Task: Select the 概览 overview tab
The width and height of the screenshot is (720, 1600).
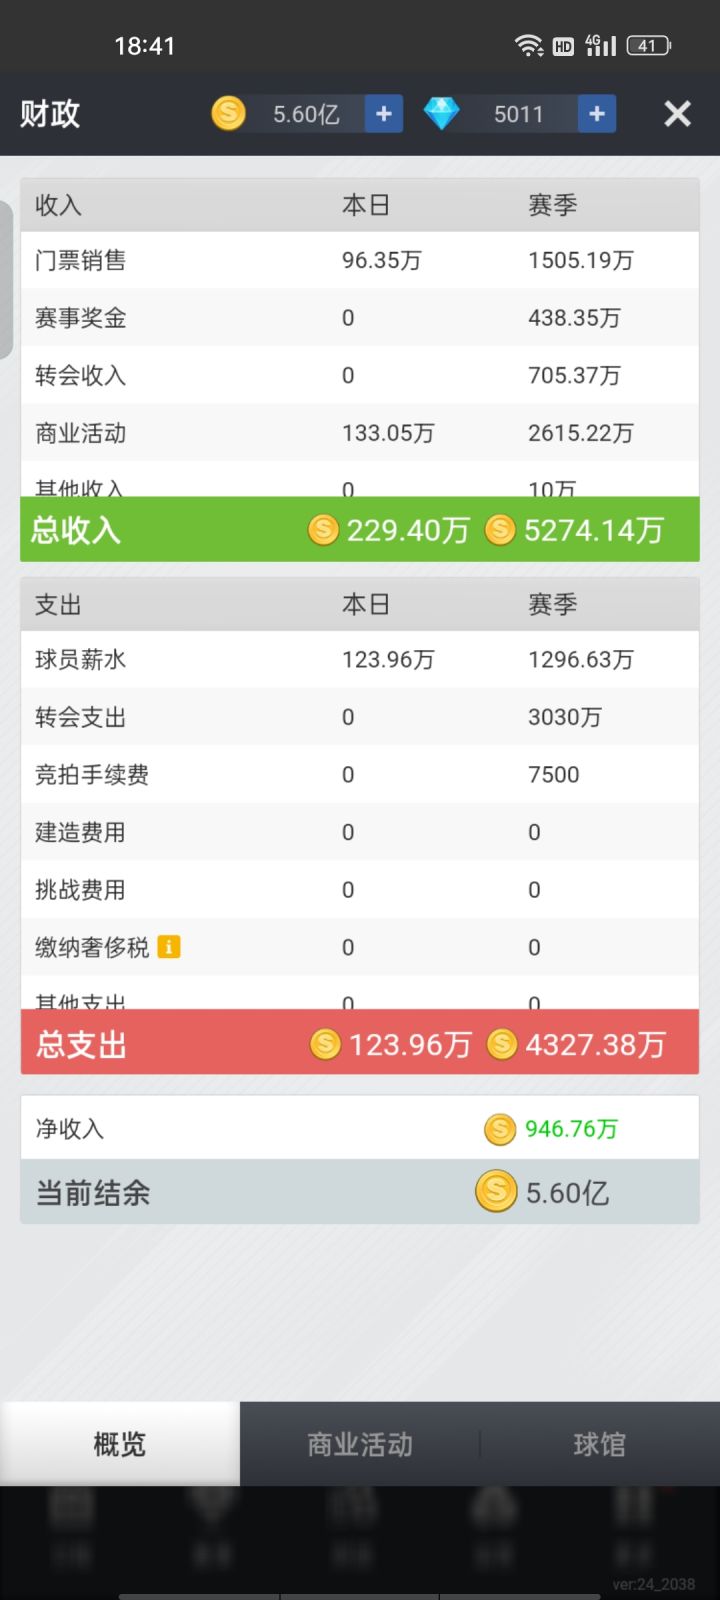Action: coord(120,1444)
